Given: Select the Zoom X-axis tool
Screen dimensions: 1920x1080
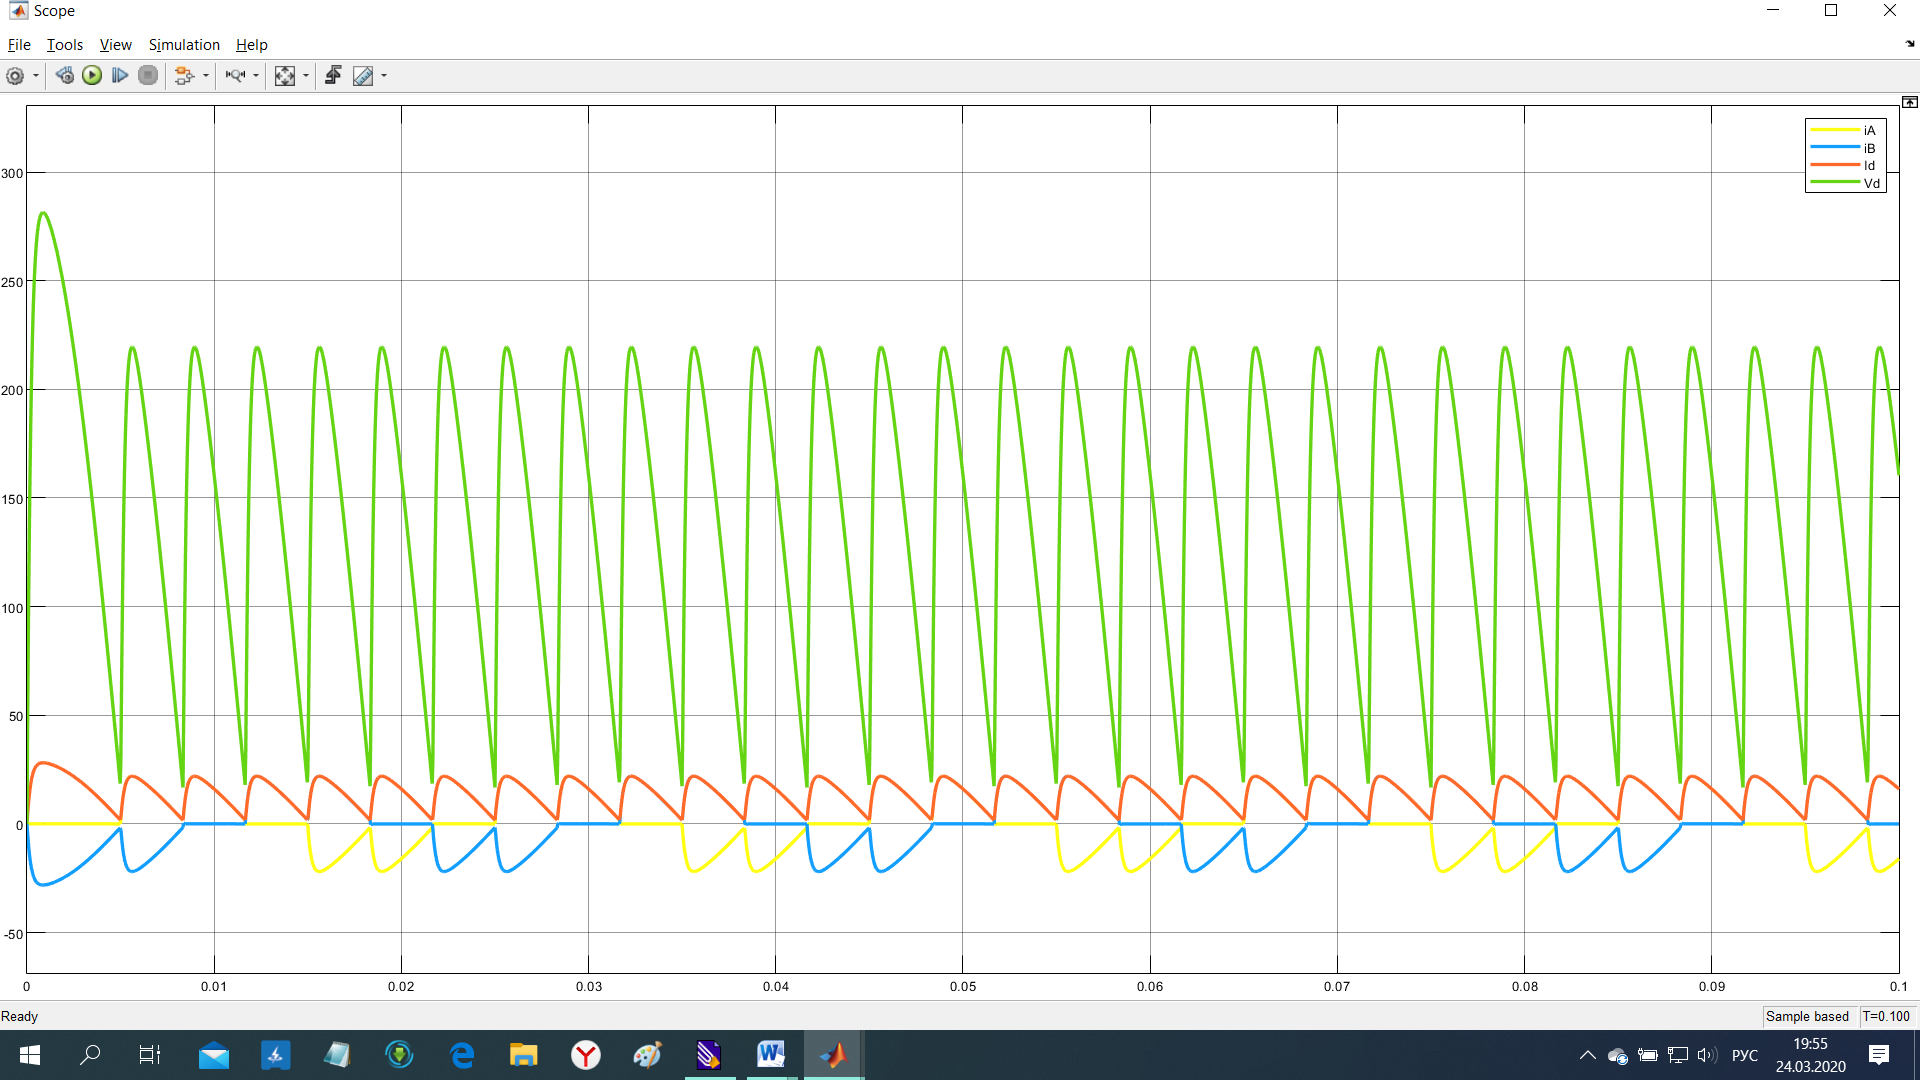Looking at the screenshot, I should coord(235,76).
